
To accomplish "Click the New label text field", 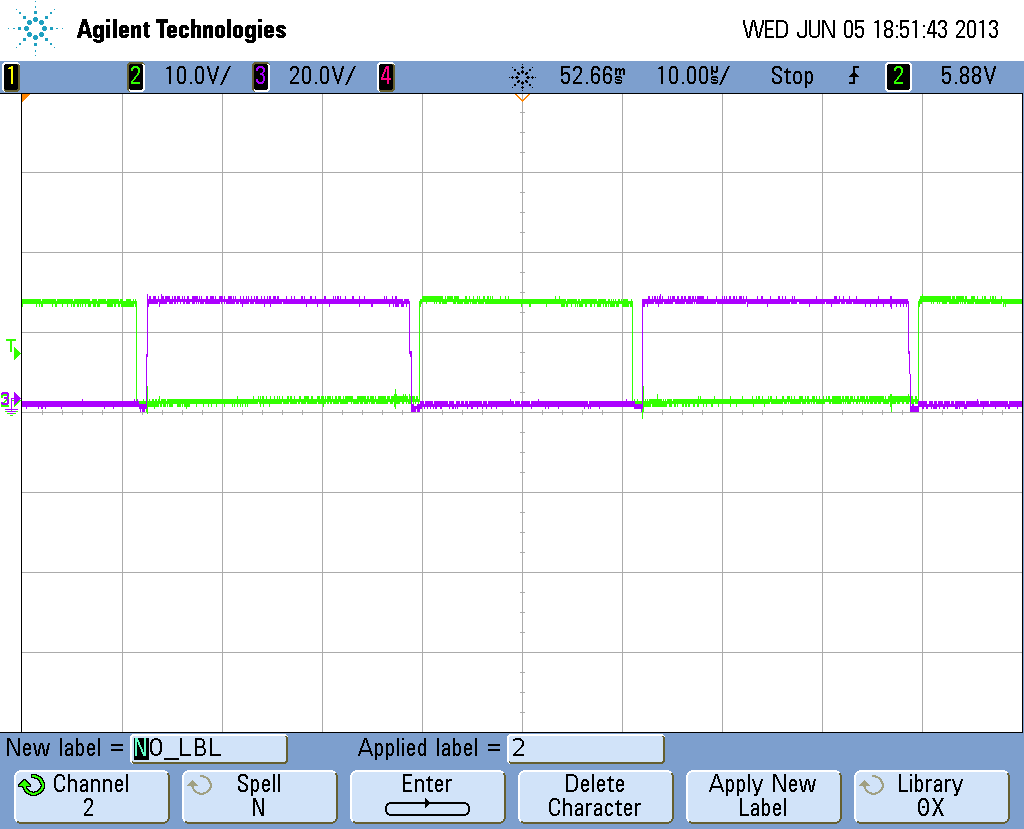I will pos(209,748).
